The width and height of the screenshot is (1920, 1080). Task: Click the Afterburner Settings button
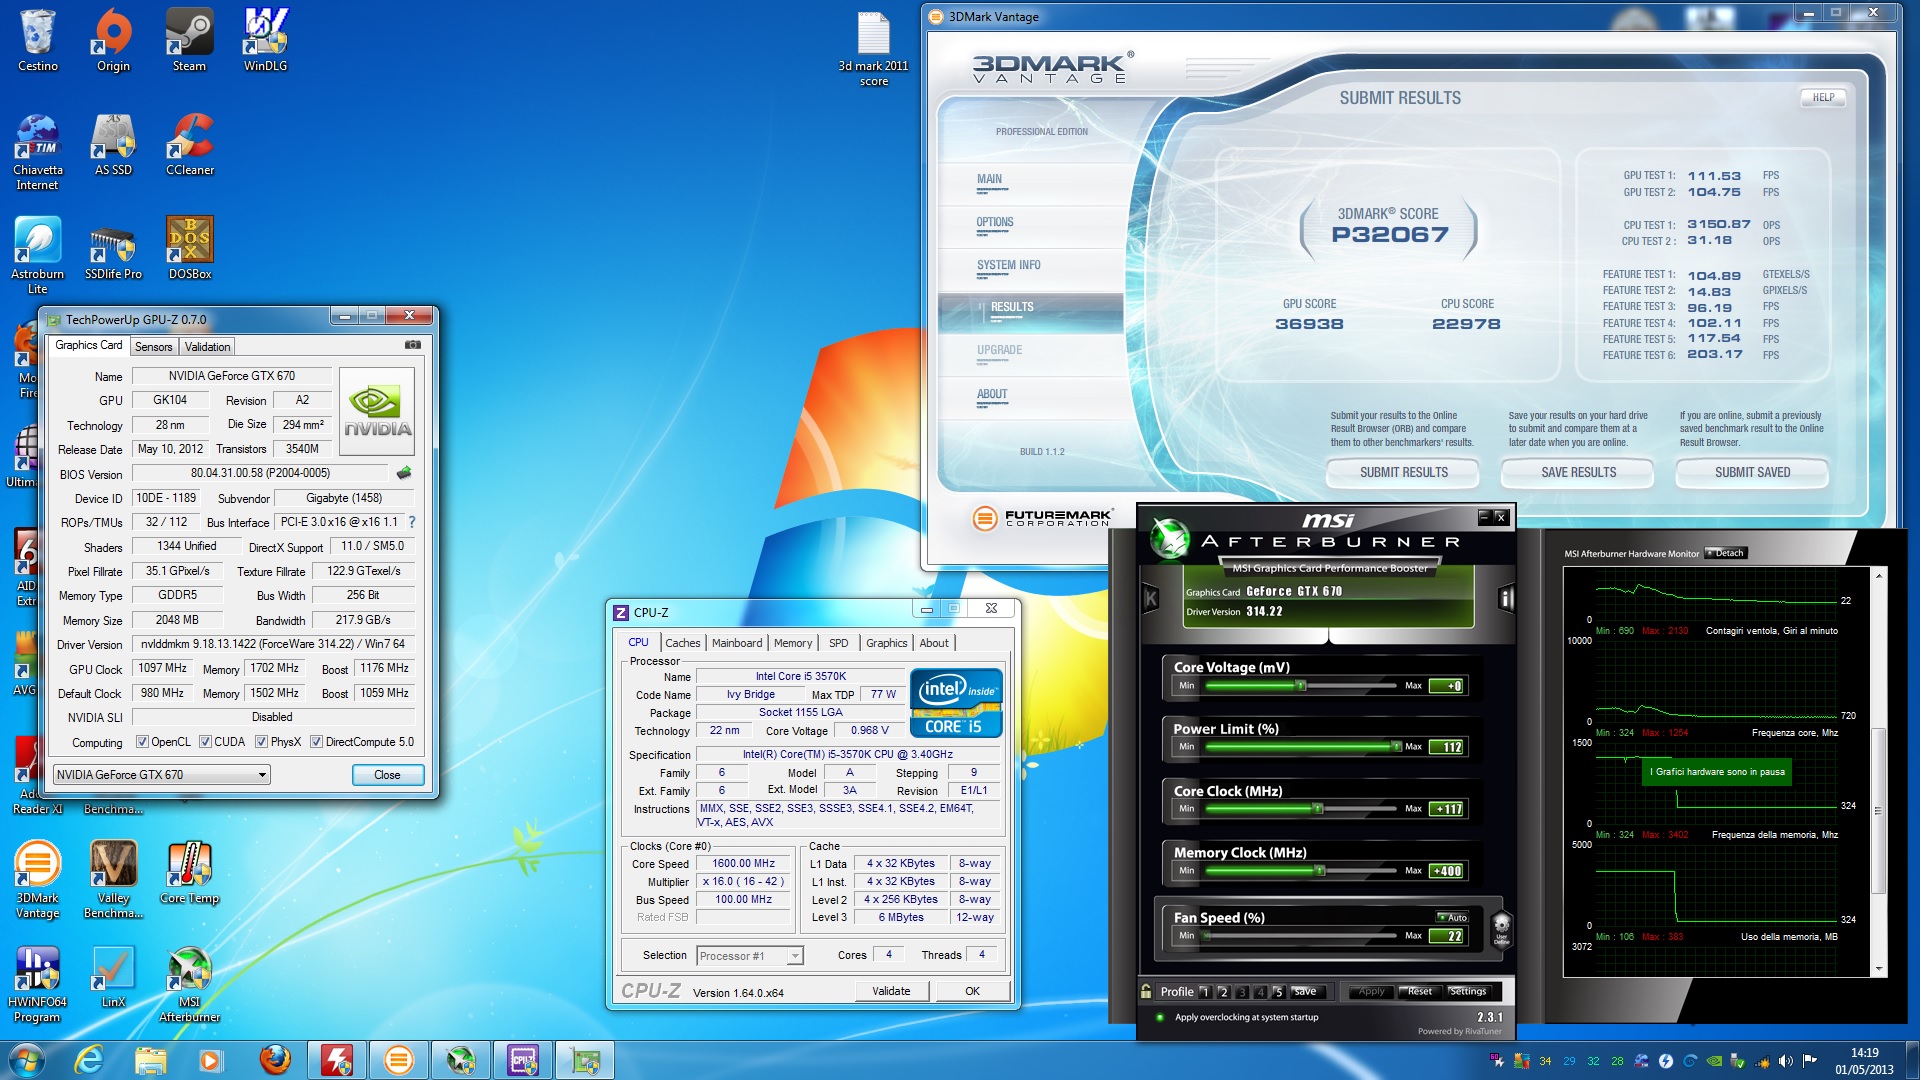[x=1468, y=992]
